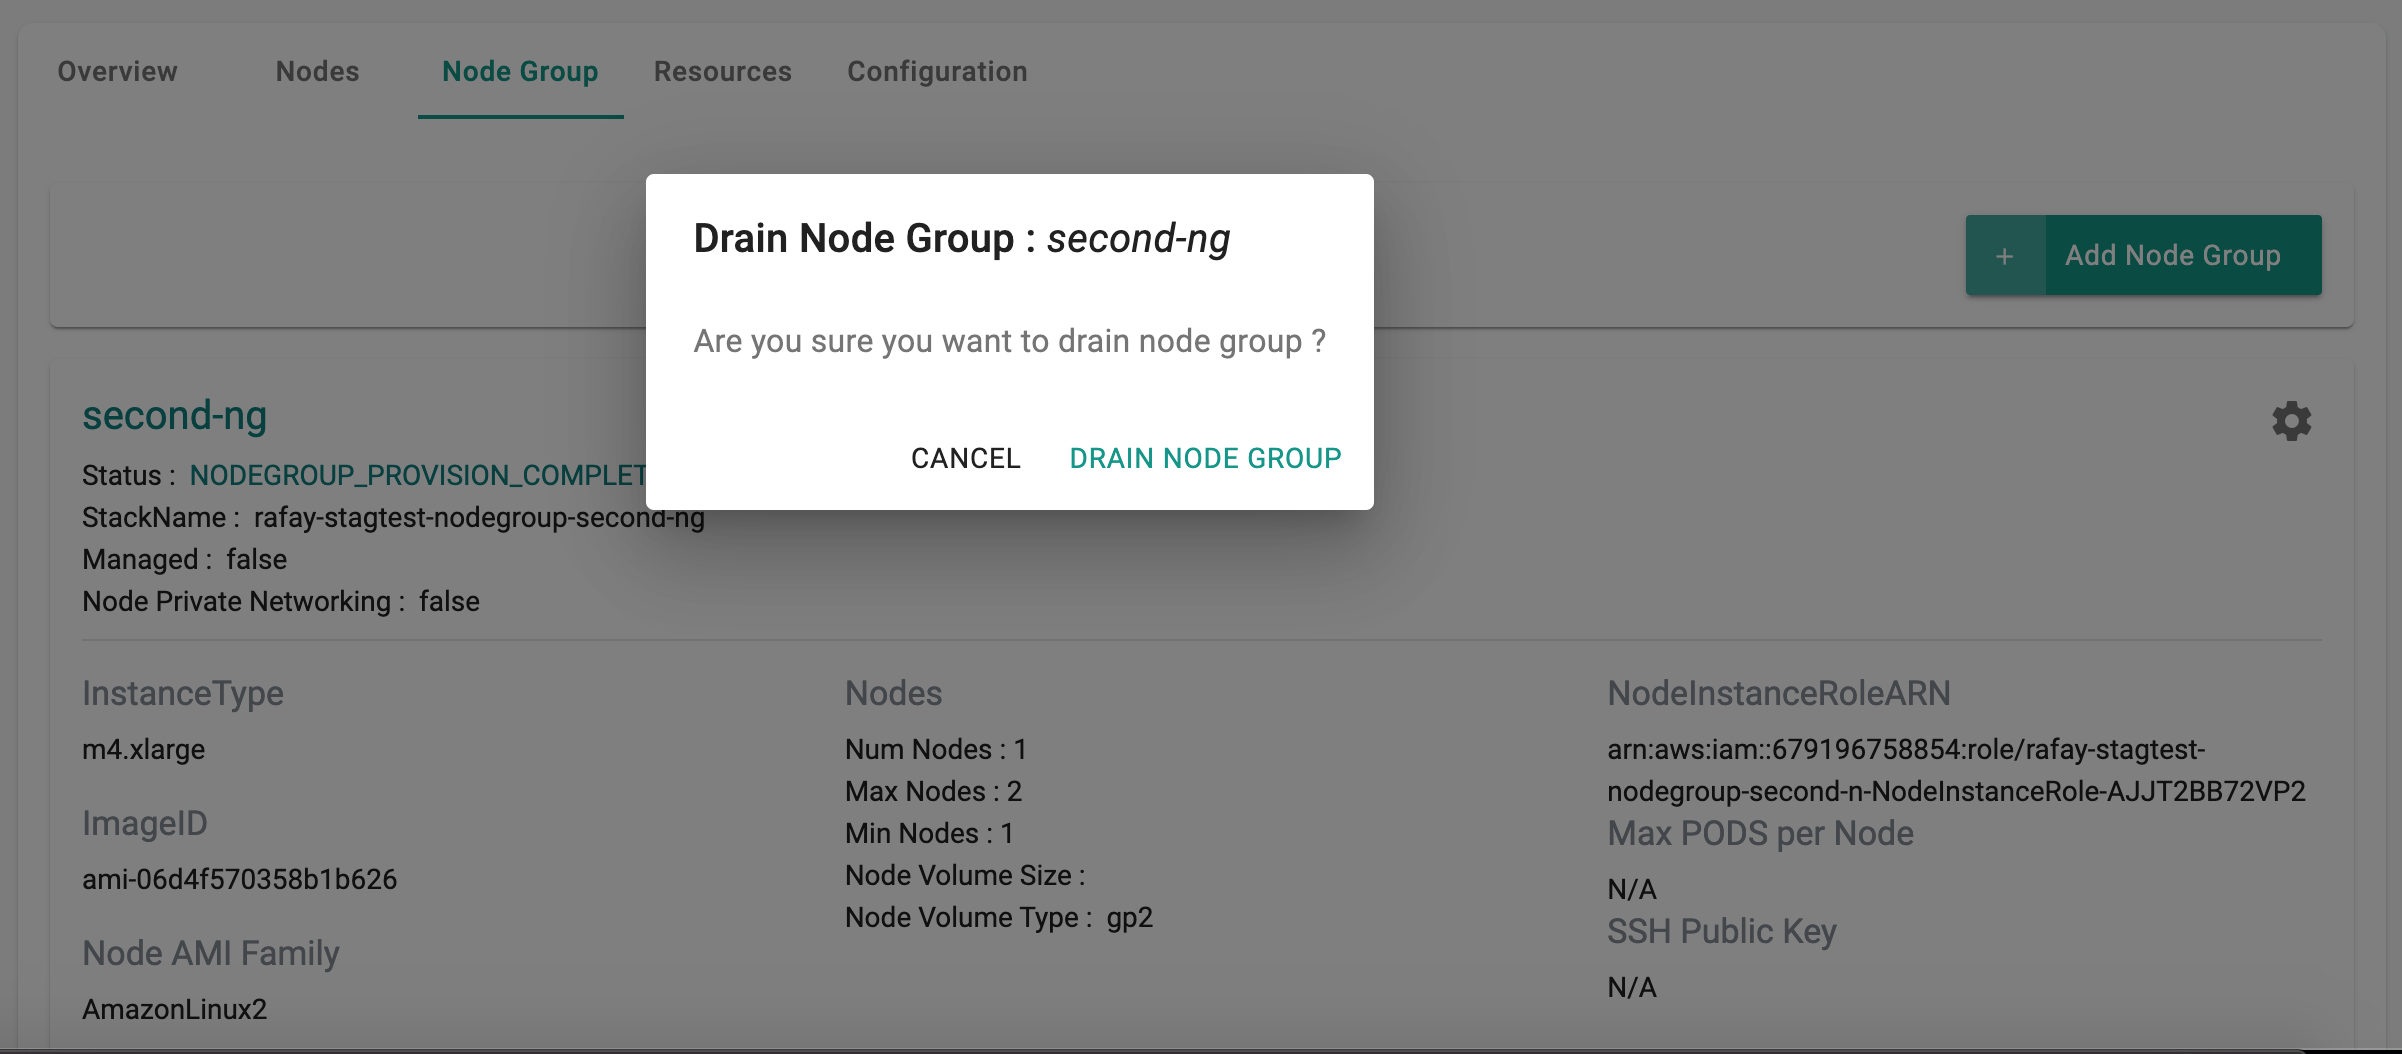Image resolution: width=2402 pixels, height=1054 pixels.
Task: Open the Configuration tab
Action: pos(937,71)
